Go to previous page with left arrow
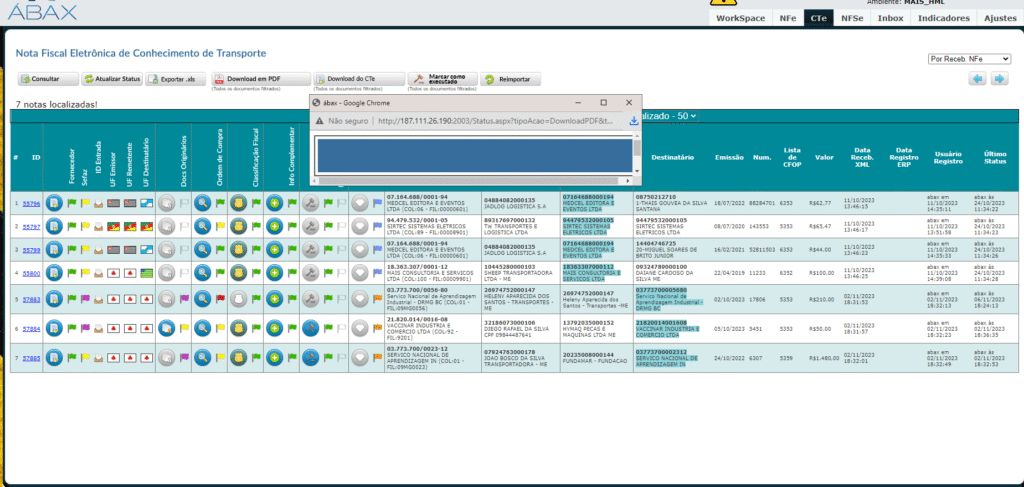 pyautogui.click(x=977, y=79)
